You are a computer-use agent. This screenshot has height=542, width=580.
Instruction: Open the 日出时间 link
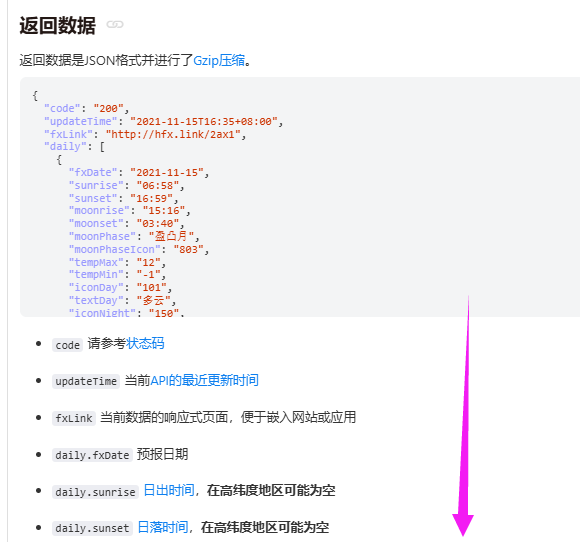169,491
